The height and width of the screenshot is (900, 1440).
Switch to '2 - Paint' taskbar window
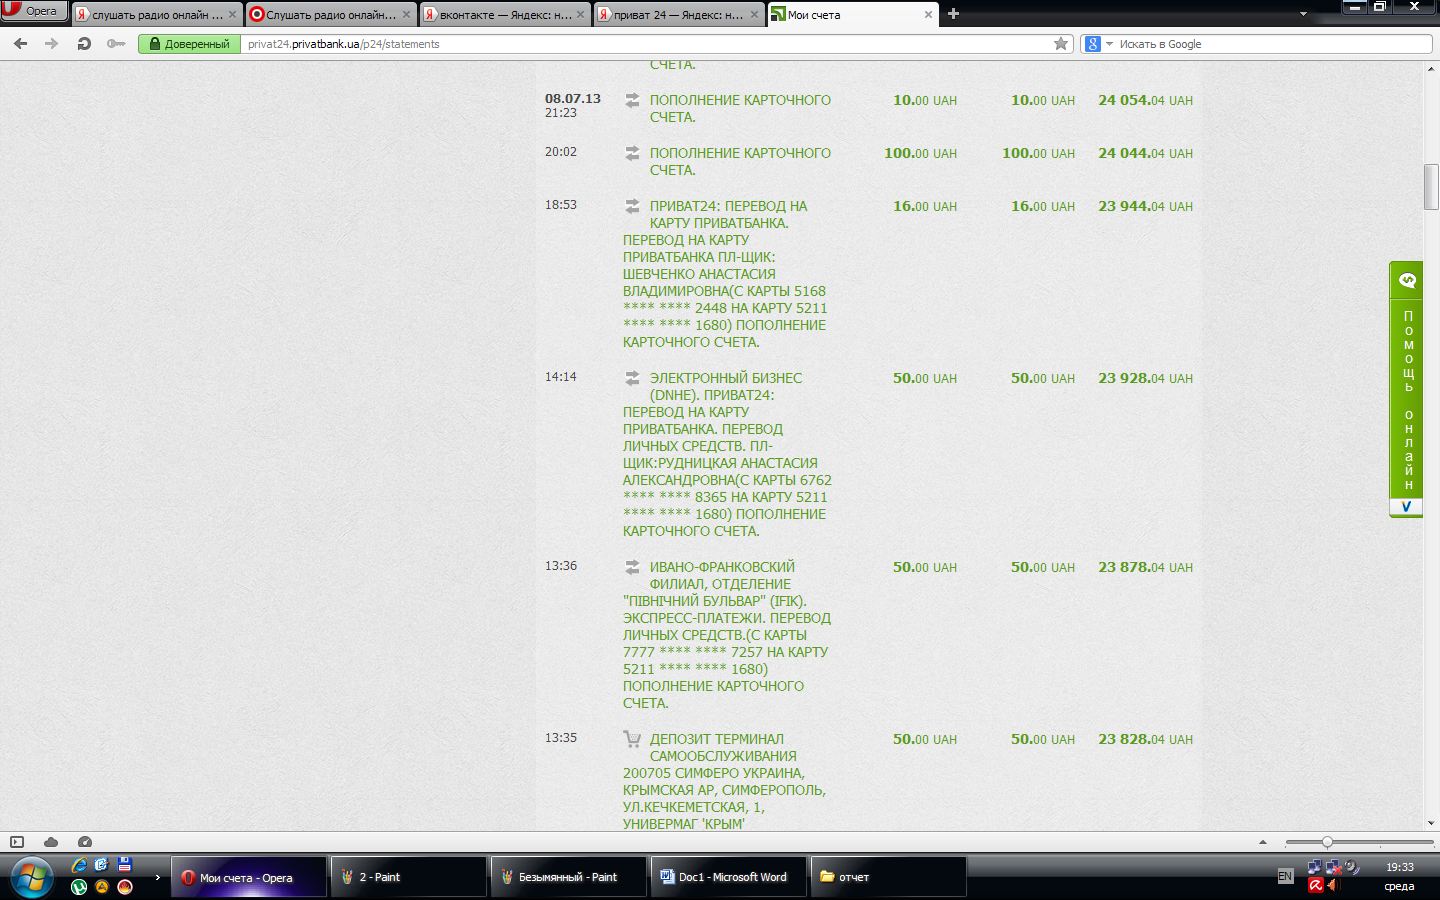pos(408,877)
